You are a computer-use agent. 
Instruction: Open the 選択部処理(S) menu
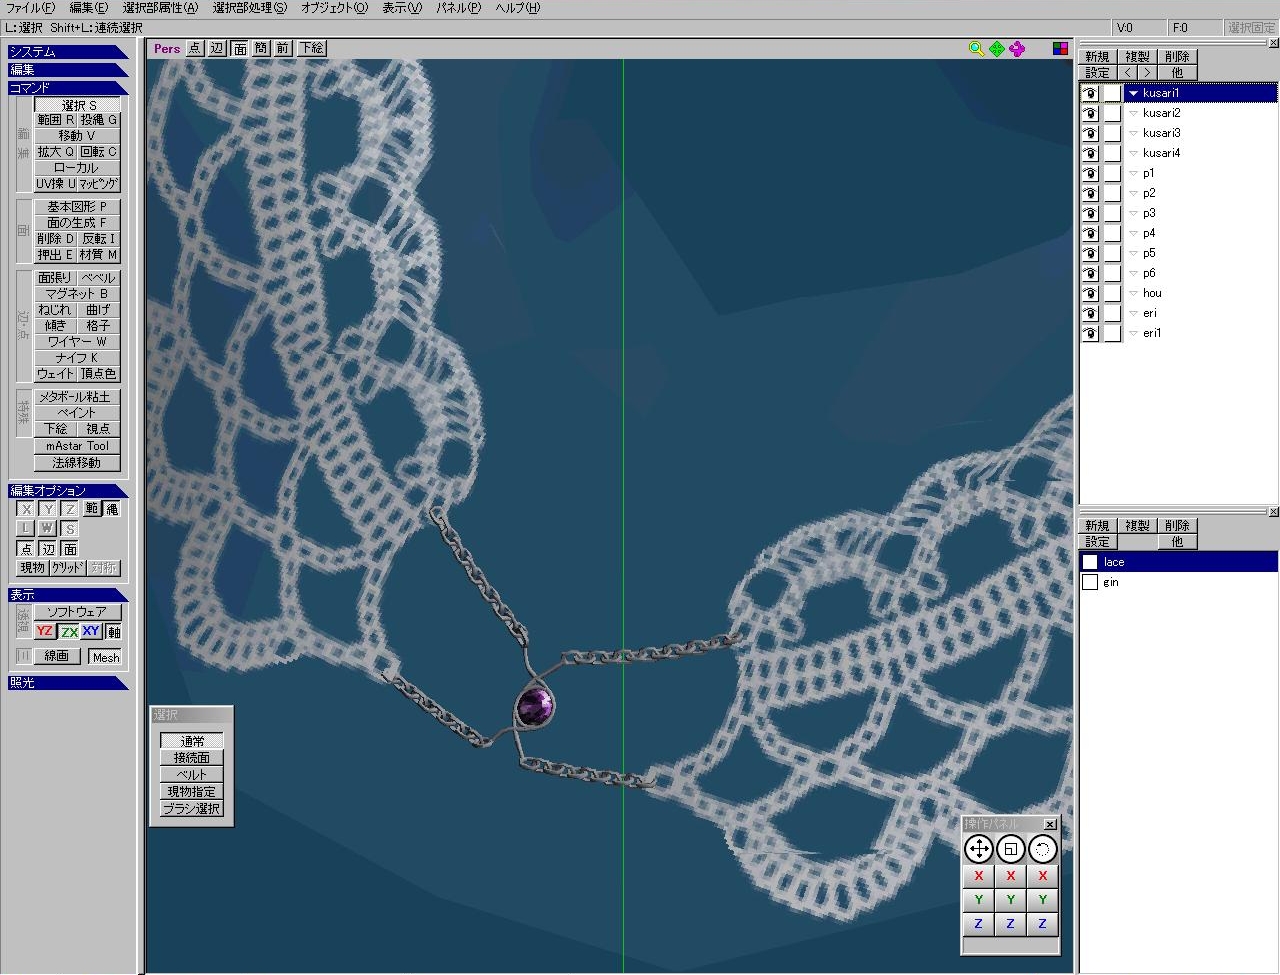pos(249,8)
